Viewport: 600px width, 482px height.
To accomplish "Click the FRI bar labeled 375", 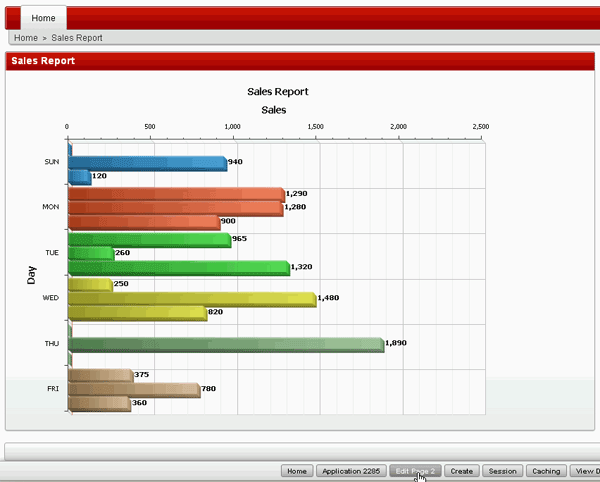I will [x=101, y=376].
